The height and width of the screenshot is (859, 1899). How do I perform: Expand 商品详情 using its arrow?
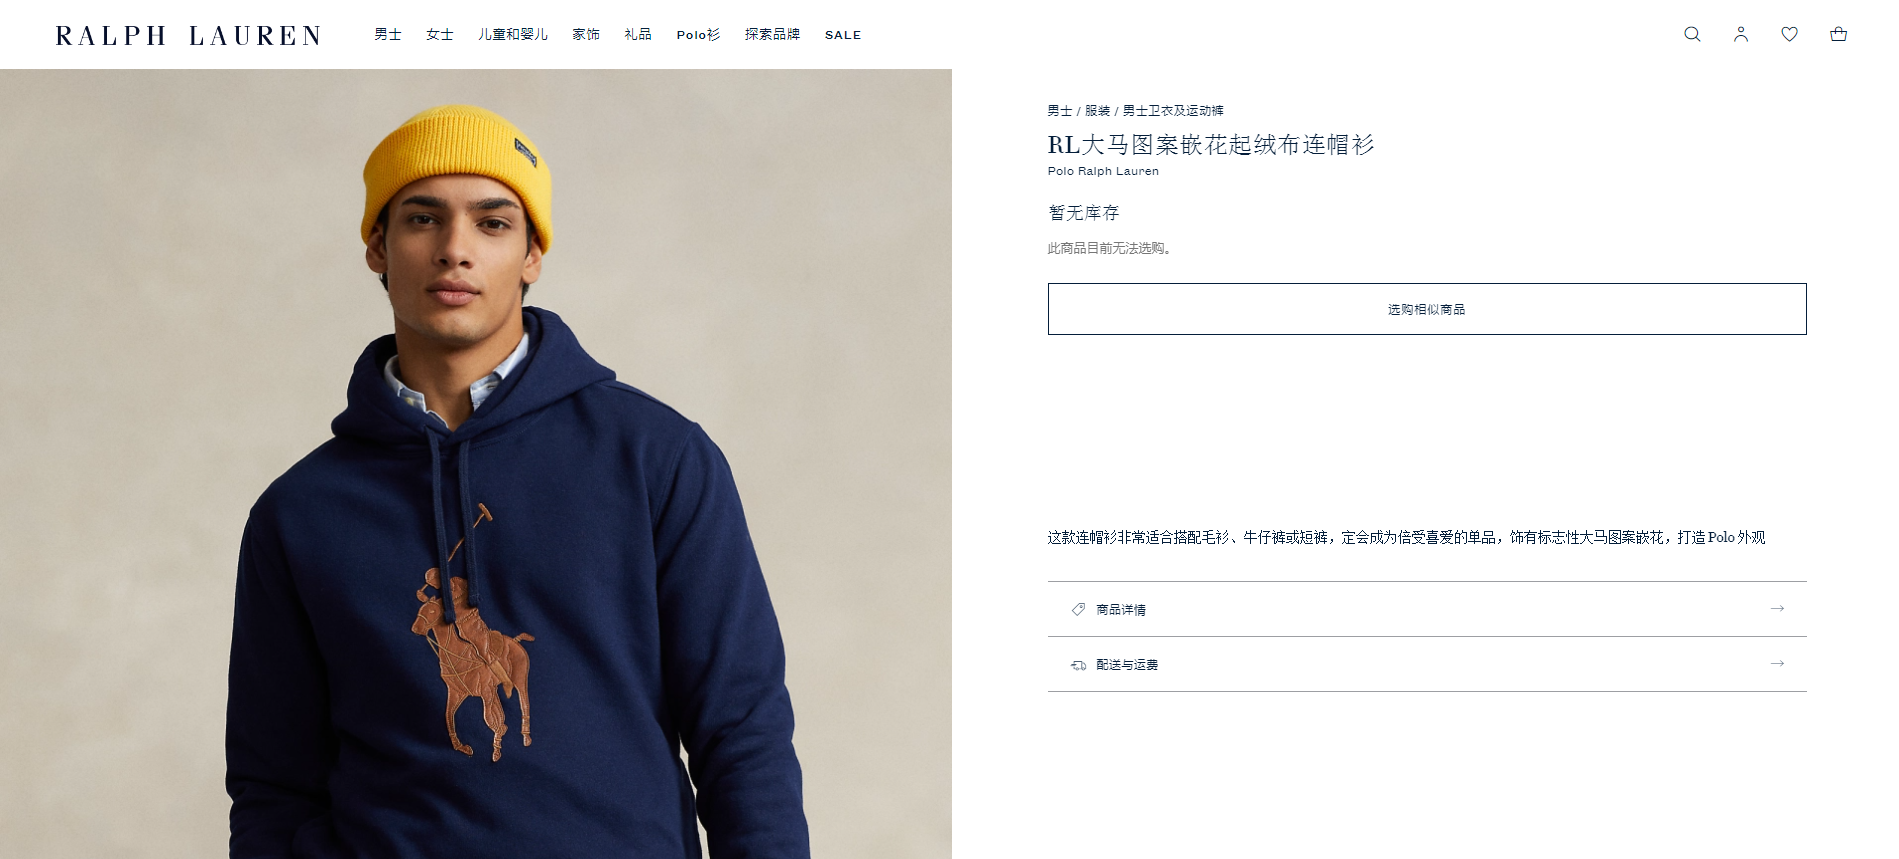1777,608
